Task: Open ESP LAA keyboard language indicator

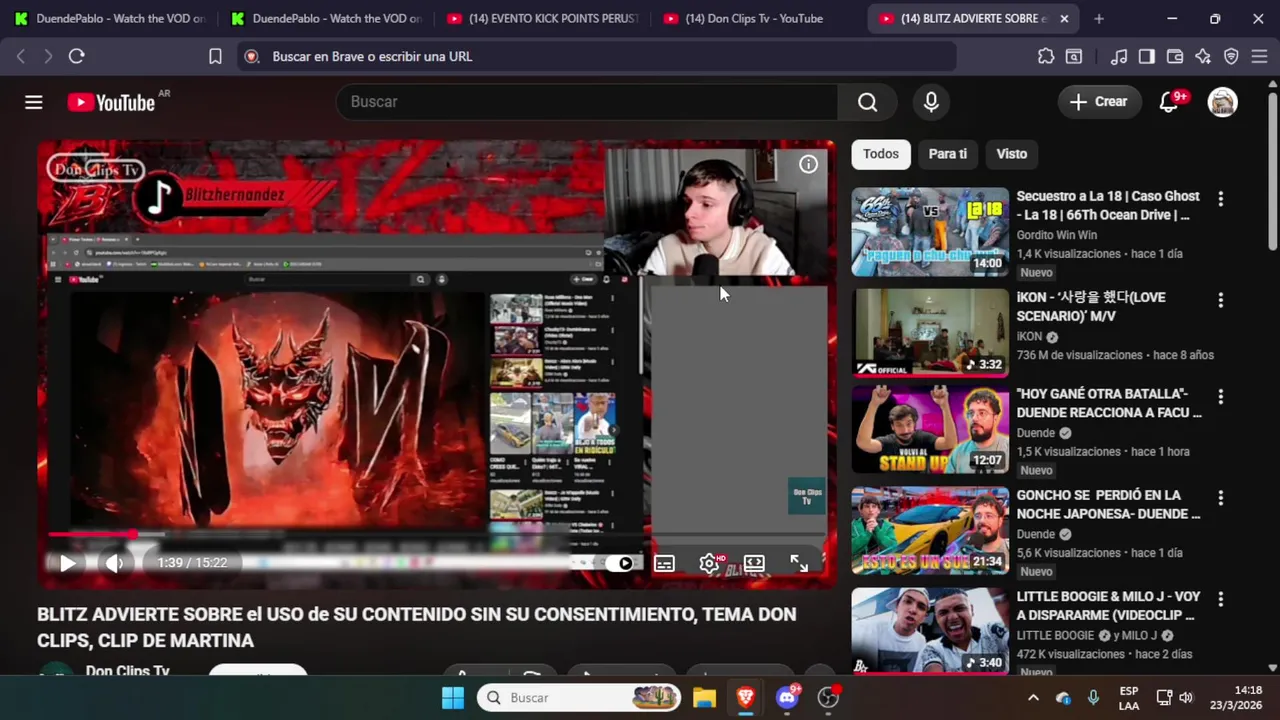Action: [x=1128, y=697]
